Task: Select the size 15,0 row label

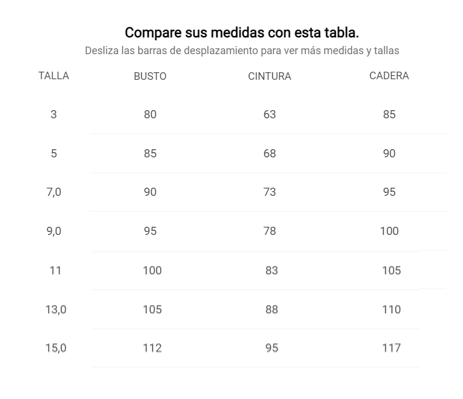Action: (56, 348)
